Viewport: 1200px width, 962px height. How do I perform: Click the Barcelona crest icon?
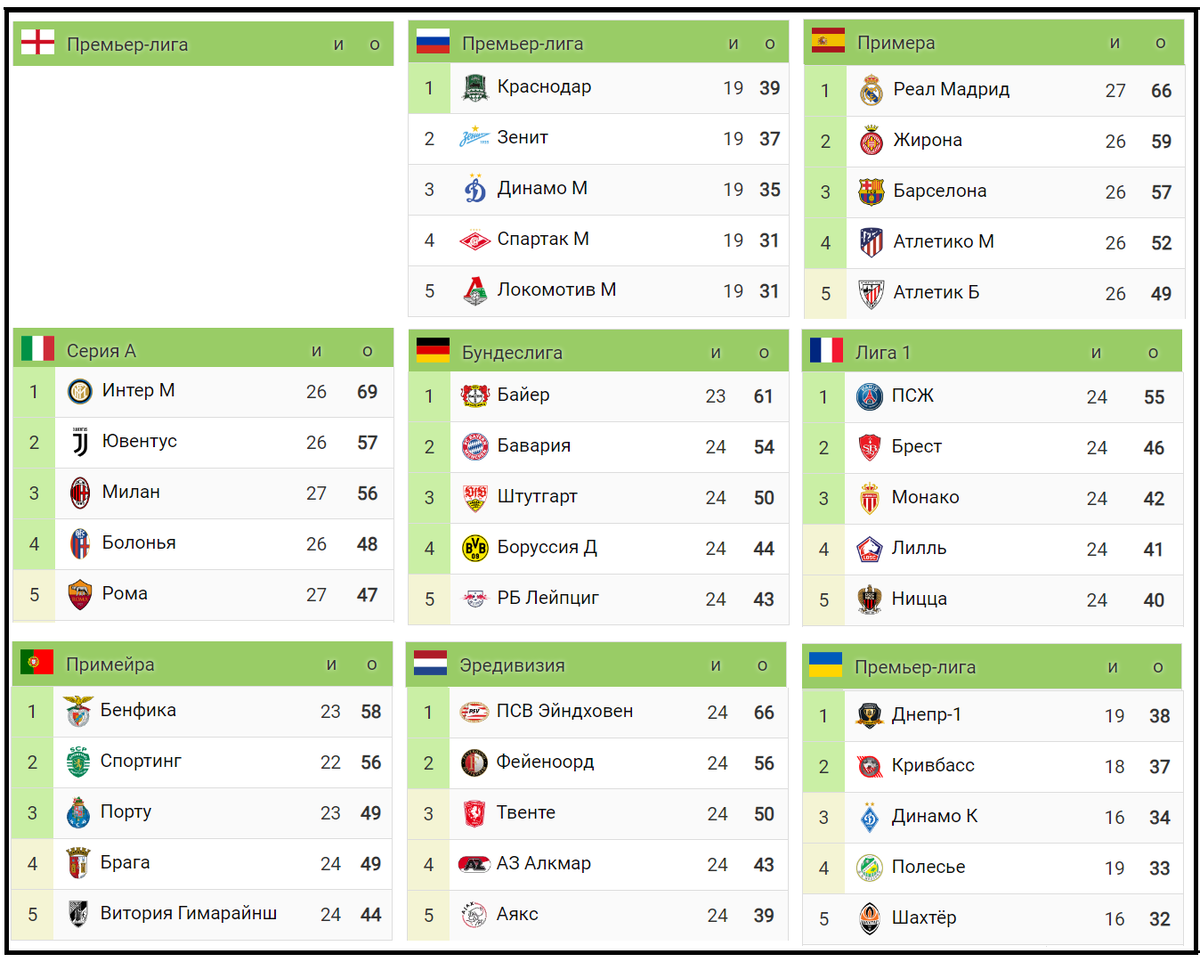point(872,192)
